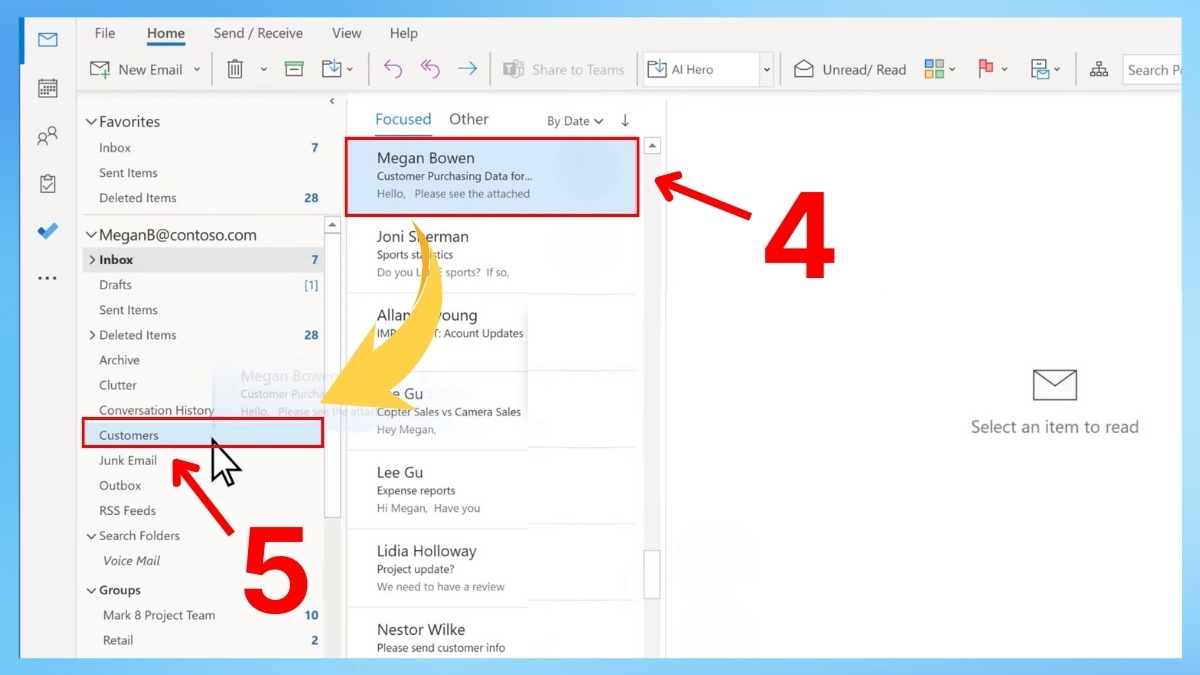Open the Calendar view icon

pos(47,88)
